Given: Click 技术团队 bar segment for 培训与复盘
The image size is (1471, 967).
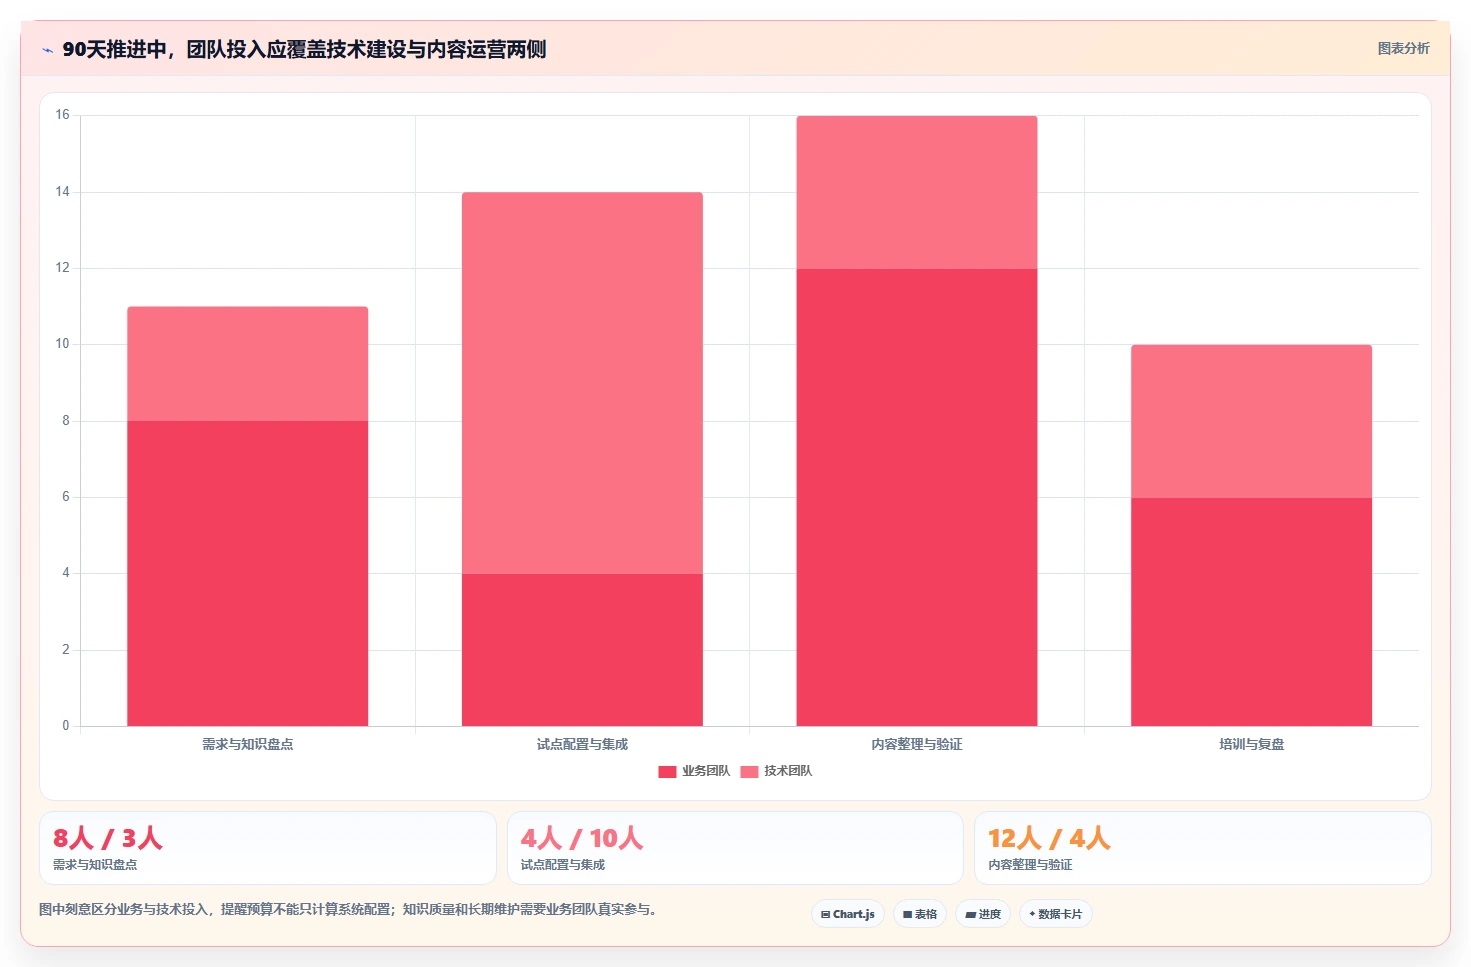Looking at the screenshot, I should tap(1252, 421).
